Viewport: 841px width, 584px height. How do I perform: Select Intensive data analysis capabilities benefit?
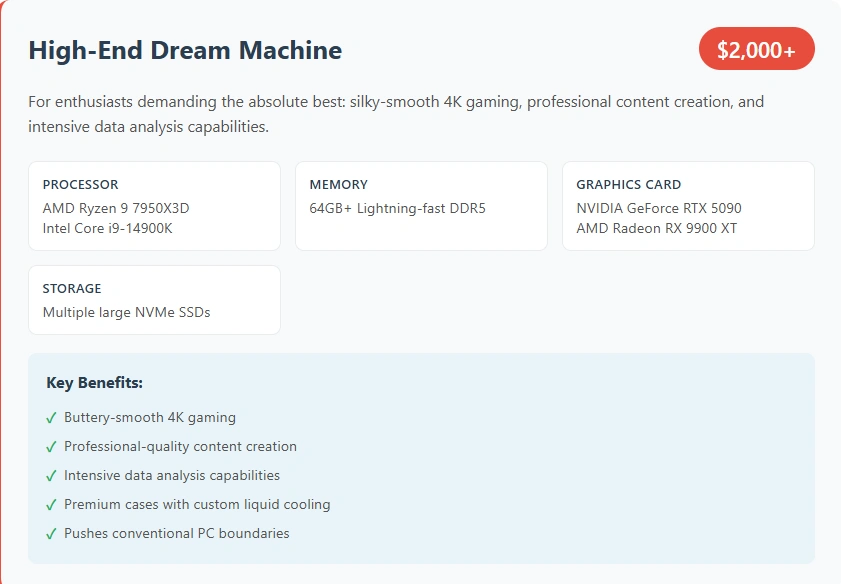pos(172,476)
